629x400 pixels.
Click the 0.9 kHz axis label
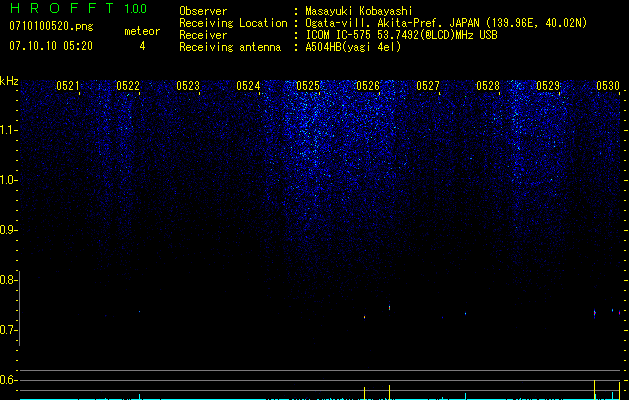coord(7,230)
